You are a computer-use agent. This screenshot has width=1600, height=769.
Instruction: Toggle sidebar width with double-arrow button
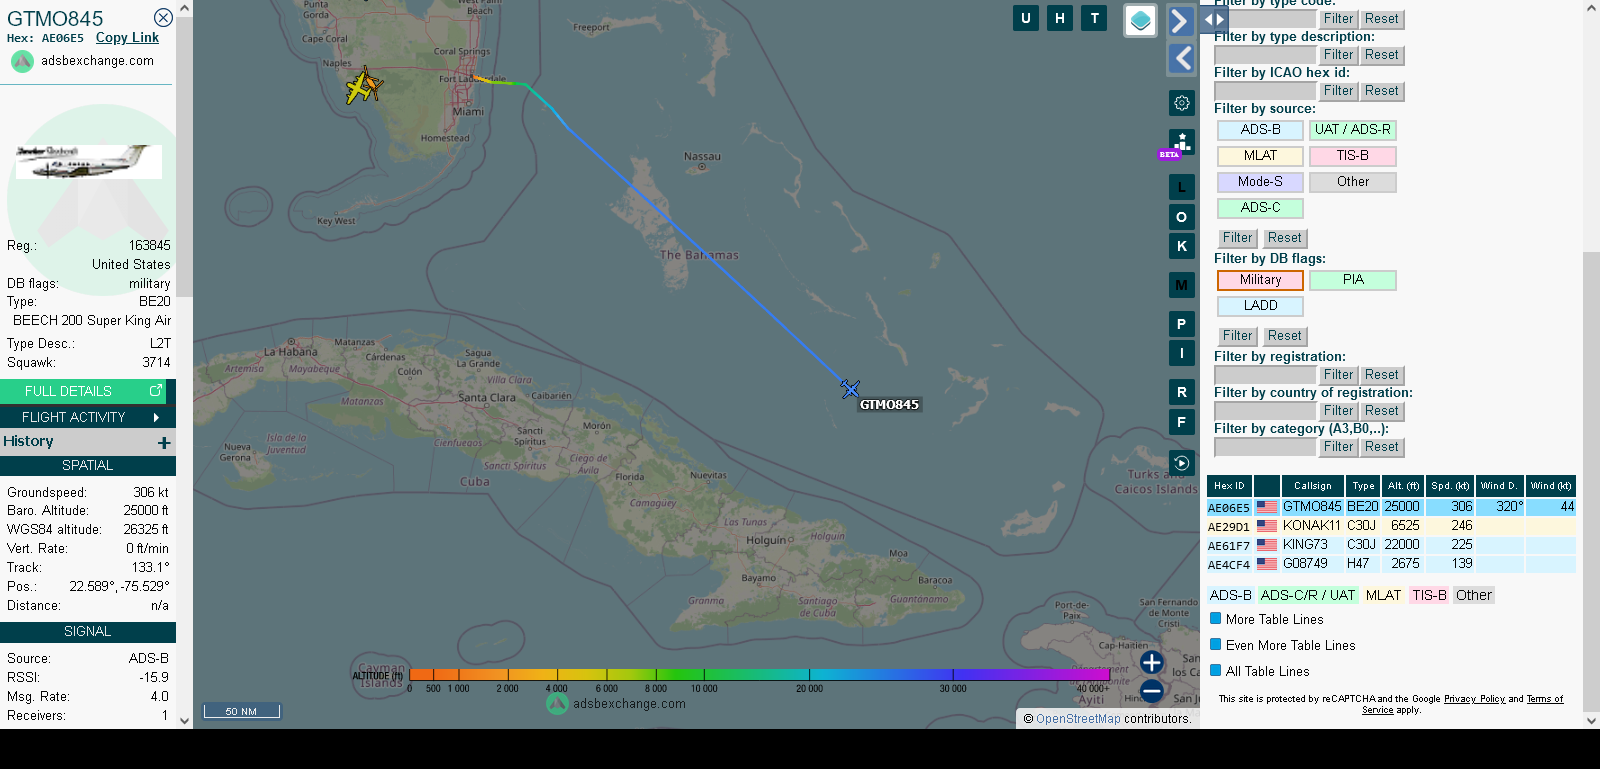coord(1214,19)
